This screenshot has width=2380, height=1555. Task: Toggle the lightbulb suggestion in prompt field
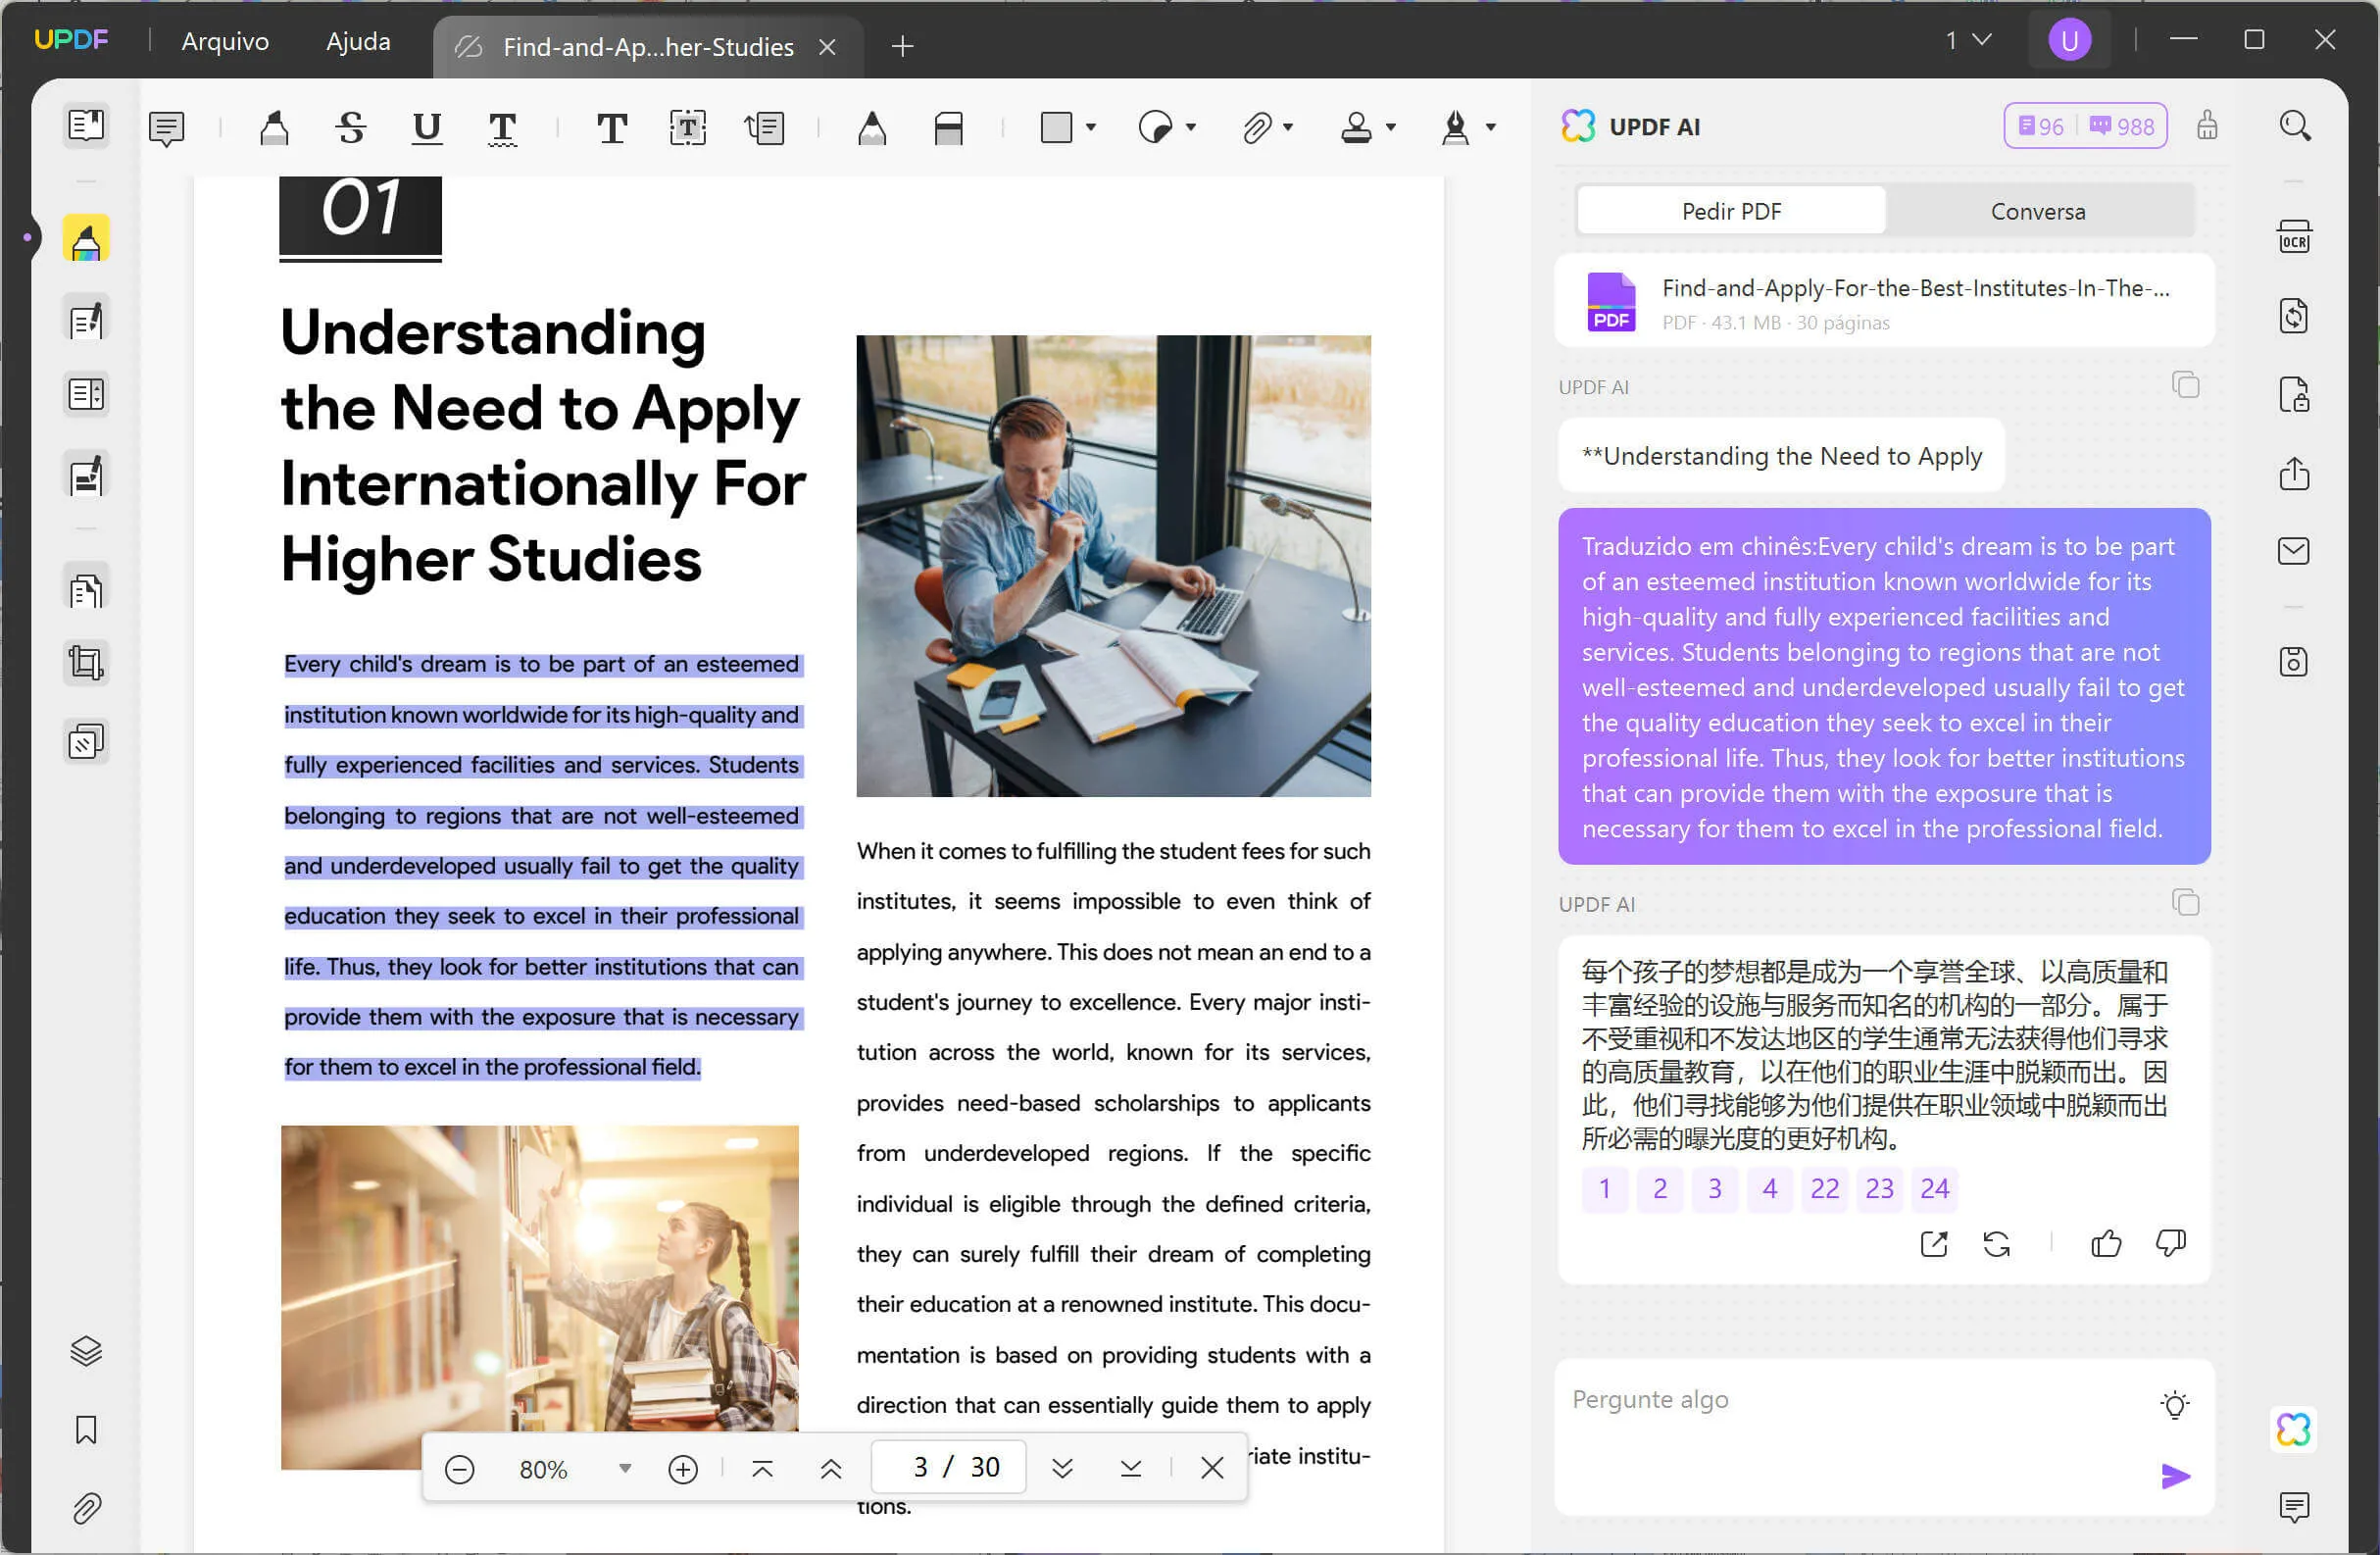pos(2177,1403)
